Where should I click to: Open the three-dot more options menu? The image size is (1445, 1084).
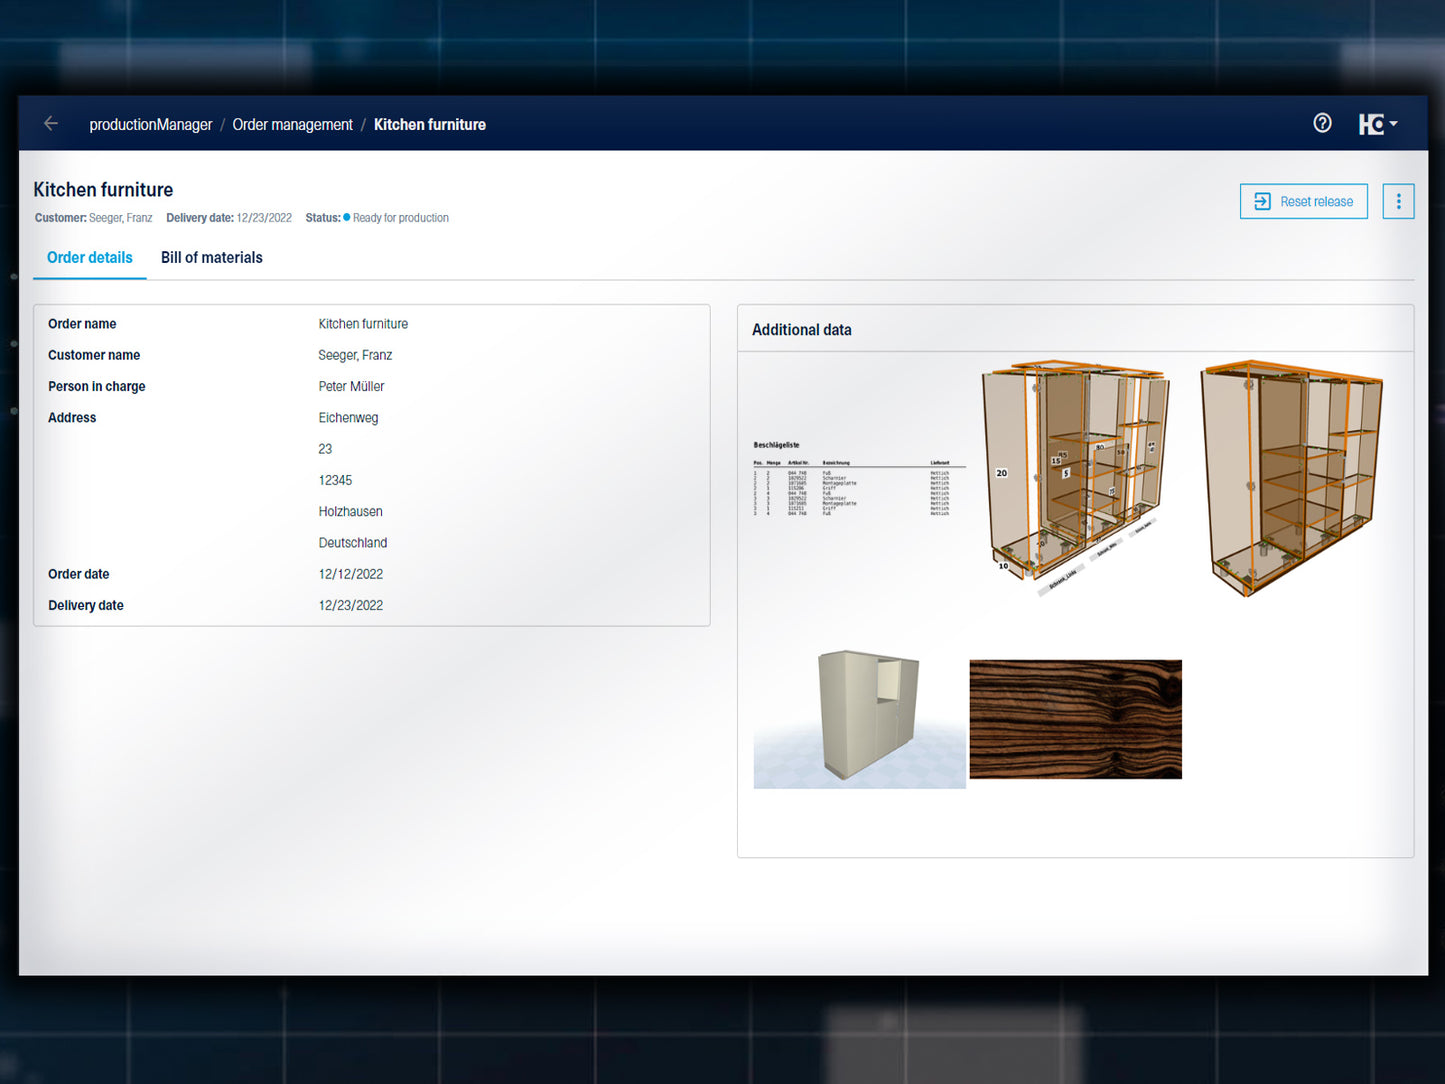point(1398,201)
